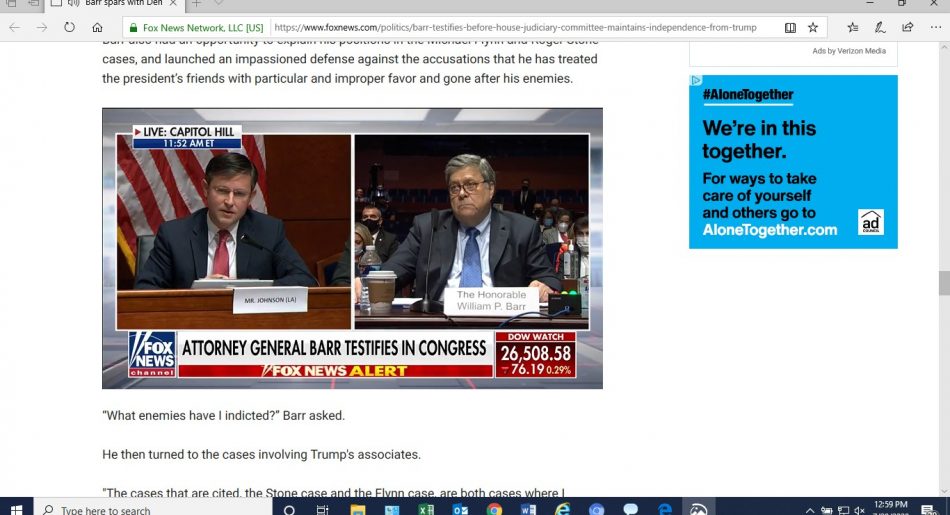This screenshot has height=515, width=950.
Task: Open the chat bubble app on taskbar
Action: click(631, 510)
